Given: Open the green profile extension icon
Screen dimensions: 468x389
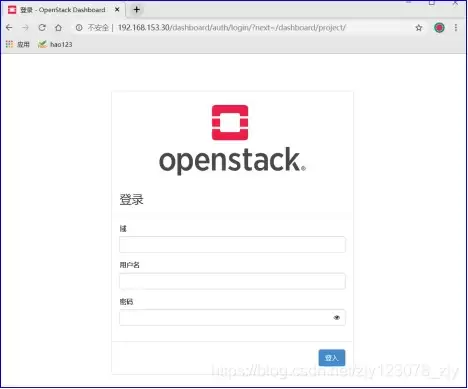Looking at the screenshot, I should pyautogui.click(x=439, y=28).
